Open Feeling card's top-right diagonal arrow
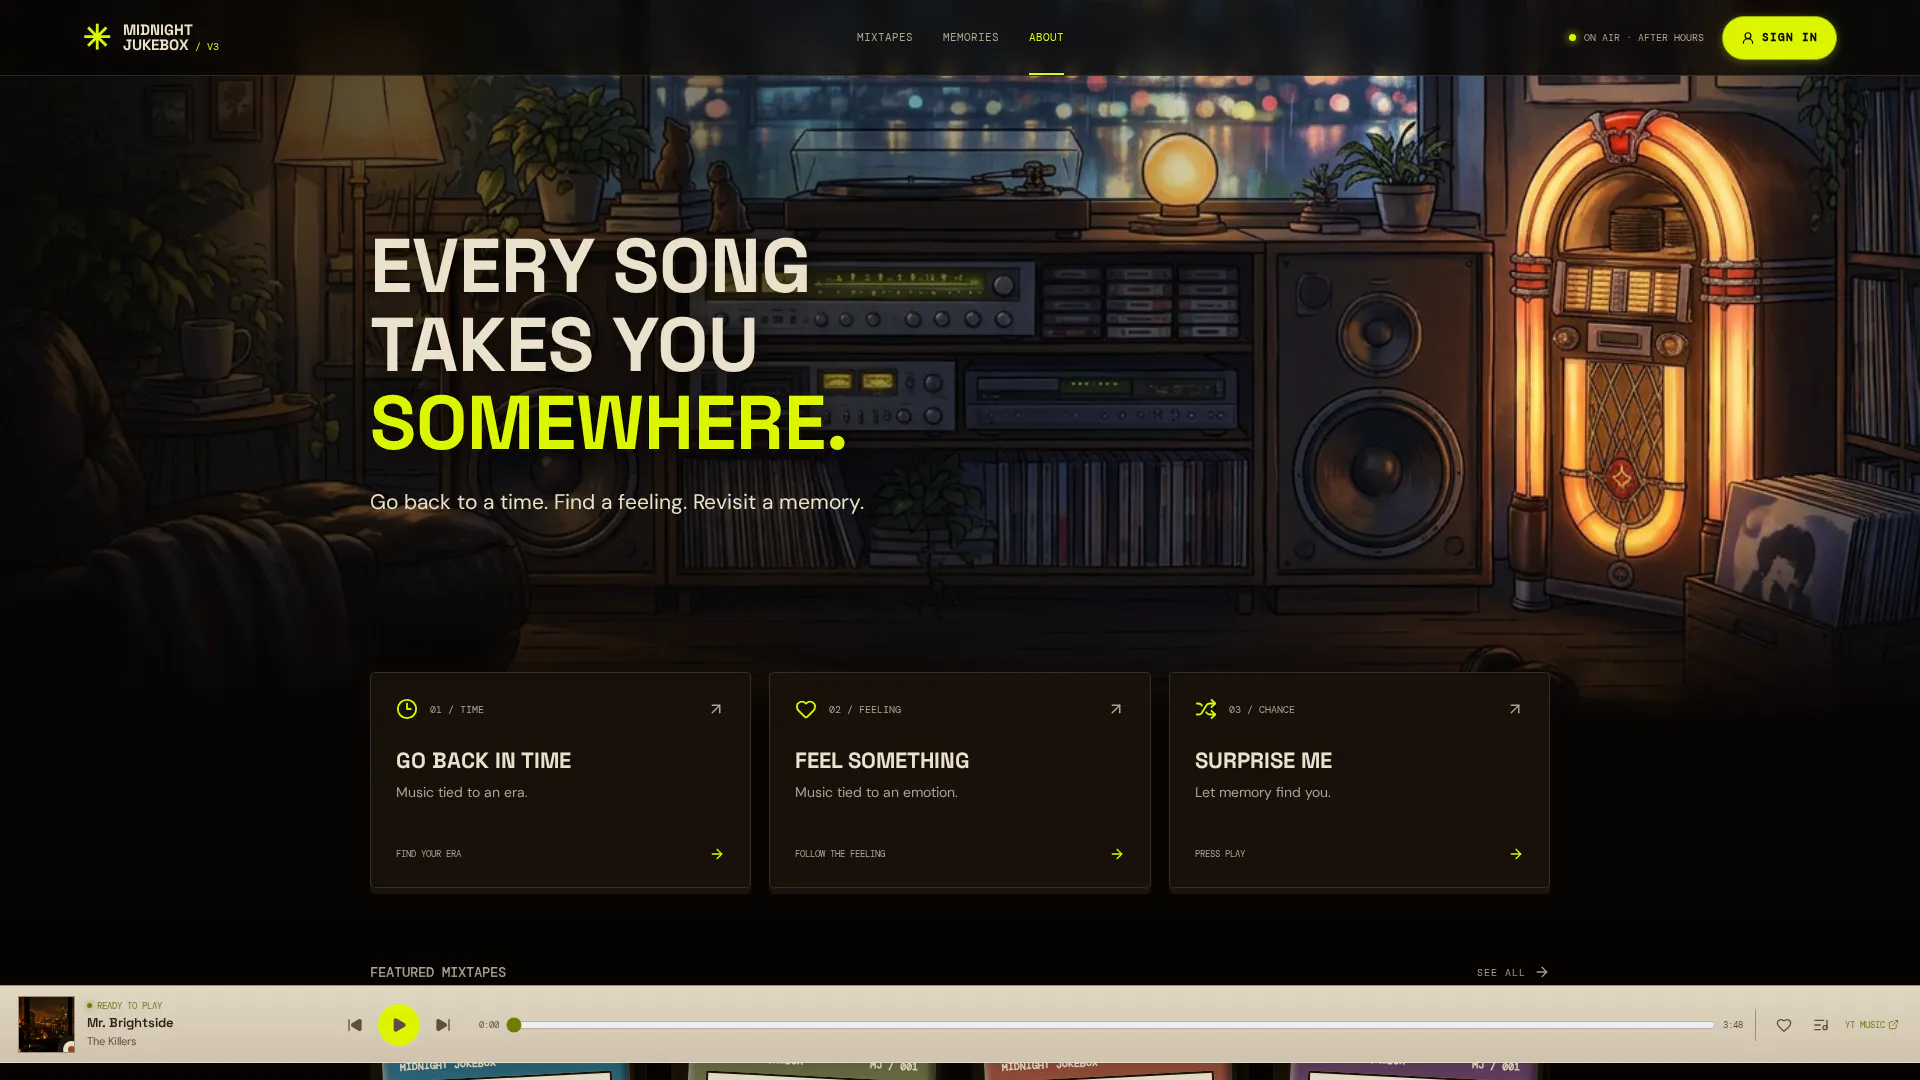This screenshot has height=1080, width=1920. (x=1116, y=709)
